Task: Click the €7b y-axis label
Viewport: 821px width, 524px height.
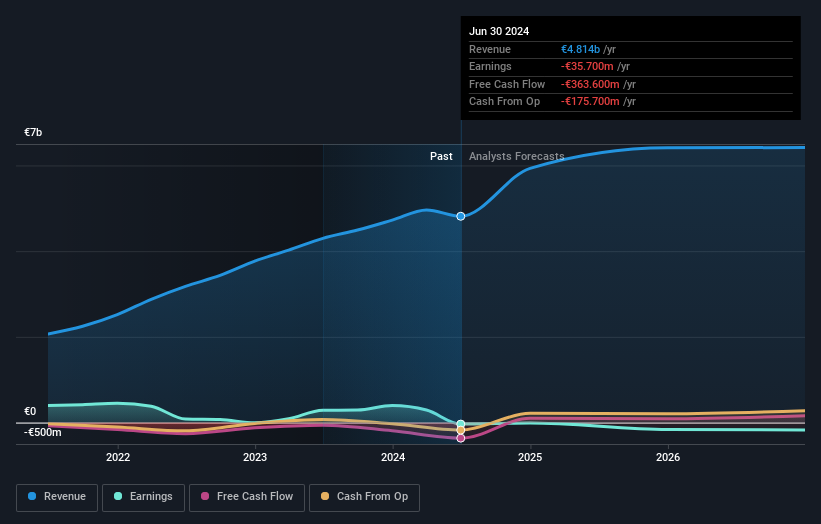Action: tap(33, 132)
